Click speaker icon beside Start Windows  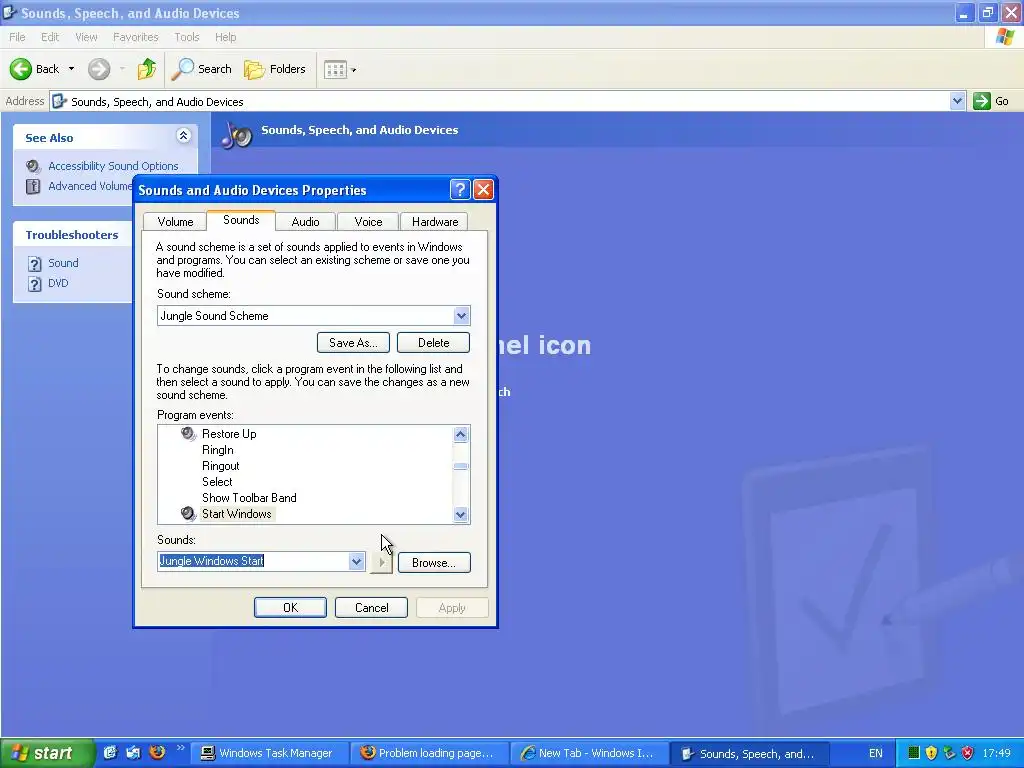(x=189, y=514)
